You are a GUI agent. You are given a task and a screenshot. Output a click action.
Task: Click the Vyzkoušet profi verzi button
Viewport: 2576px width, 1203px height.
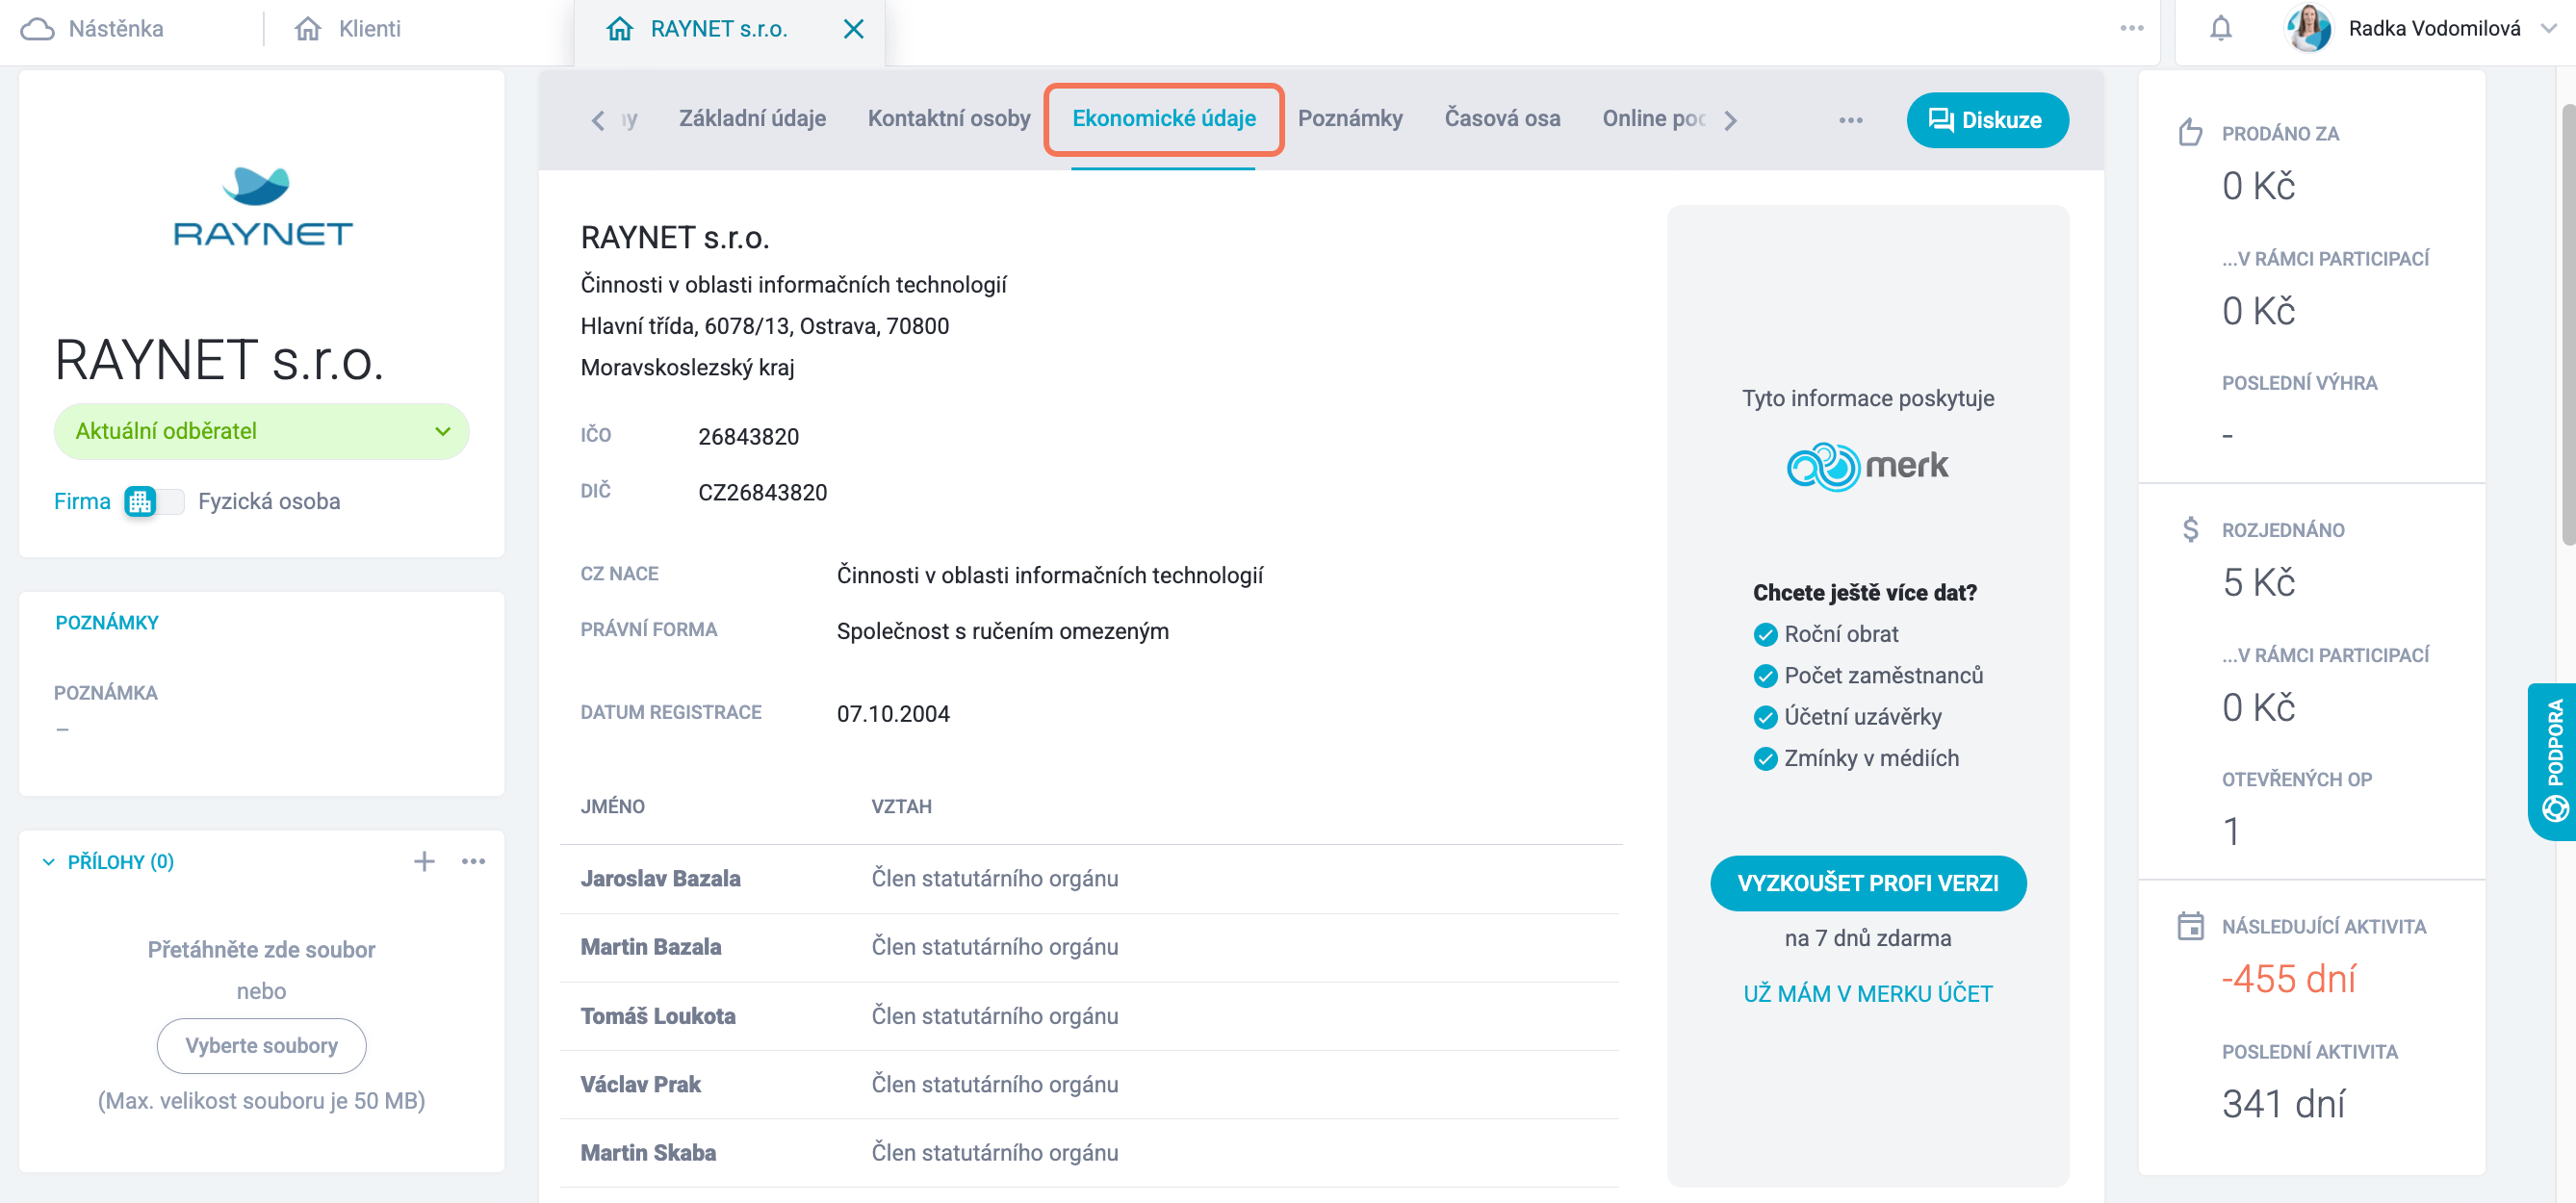[1867, 883]
